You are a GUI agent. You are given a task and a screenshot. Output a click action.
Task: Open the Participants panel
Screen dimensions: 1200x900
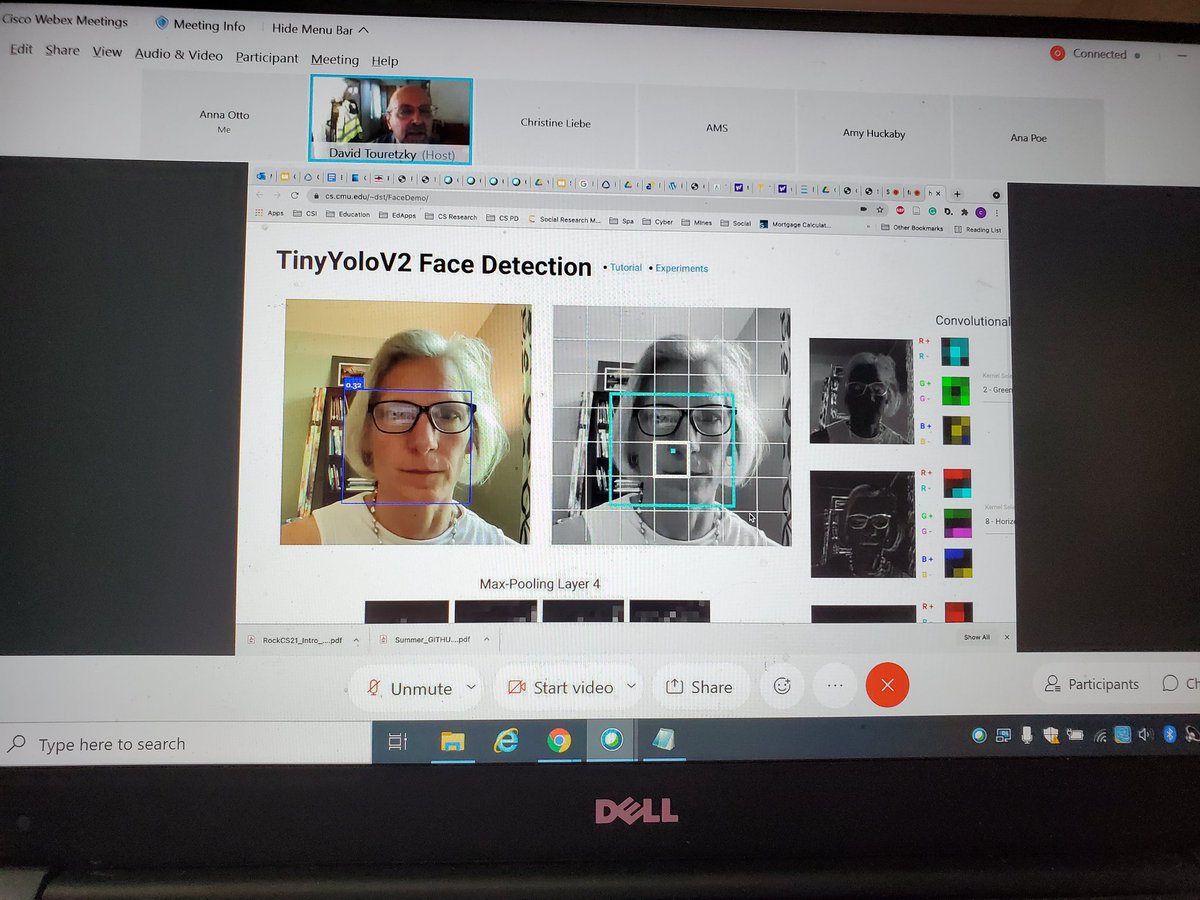coord(1092,684)
